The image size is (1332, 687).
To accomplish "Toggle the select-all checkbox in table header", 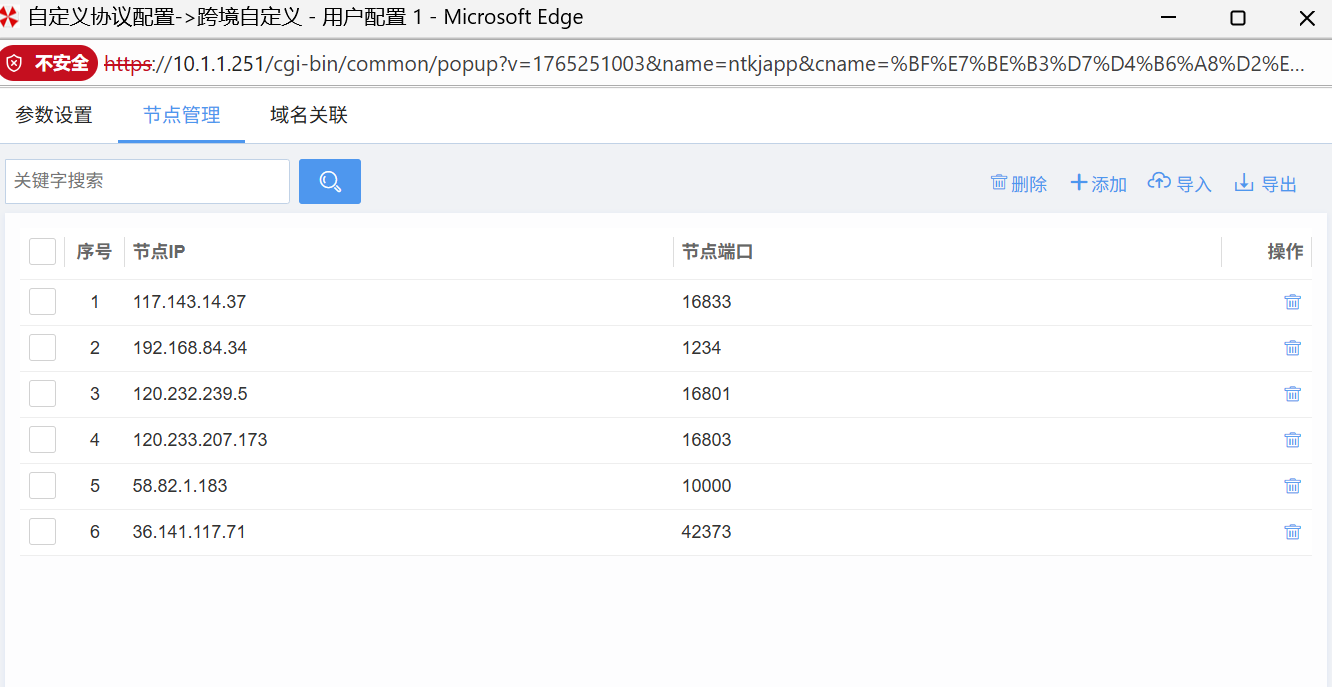I will [x=42, y=252].
